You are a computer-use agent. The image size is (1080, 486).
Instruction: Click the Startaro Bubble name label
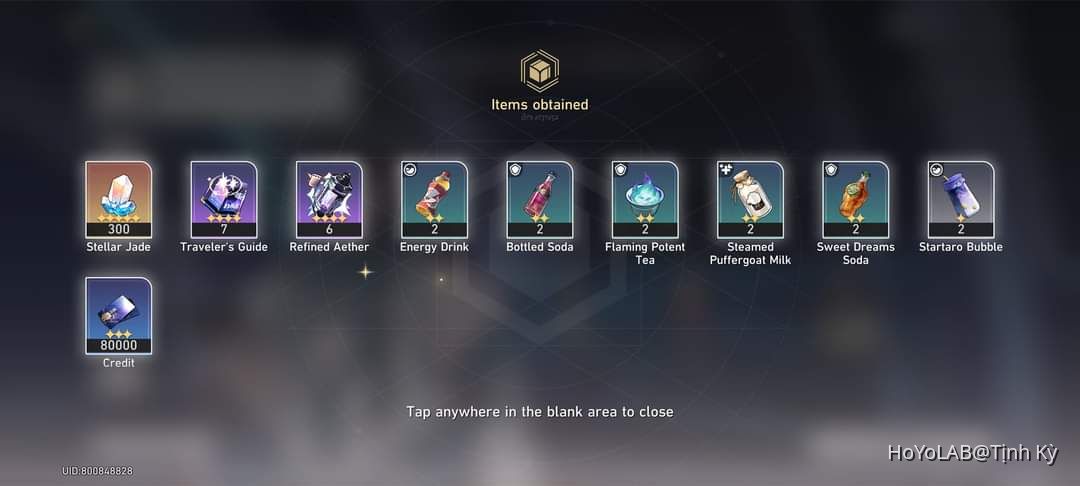tap(961, 246)
